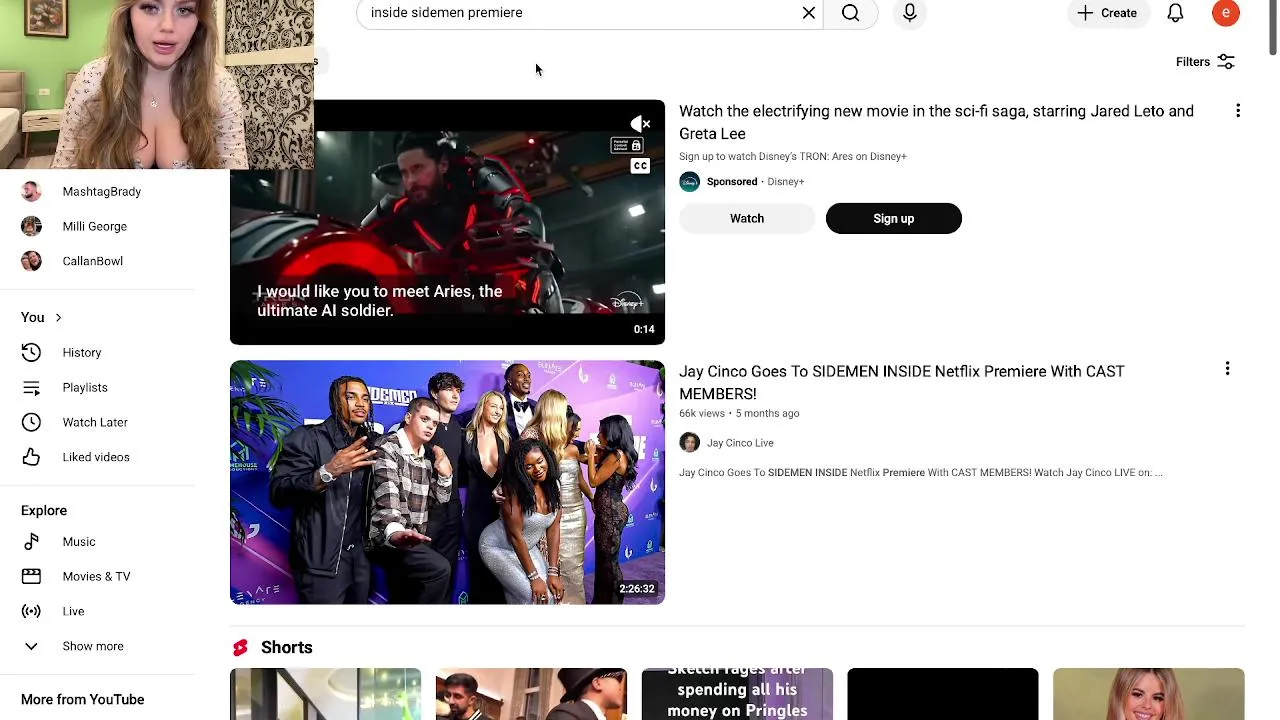Click the Explore heading
1280x720 pixels.
pos(44,510)
